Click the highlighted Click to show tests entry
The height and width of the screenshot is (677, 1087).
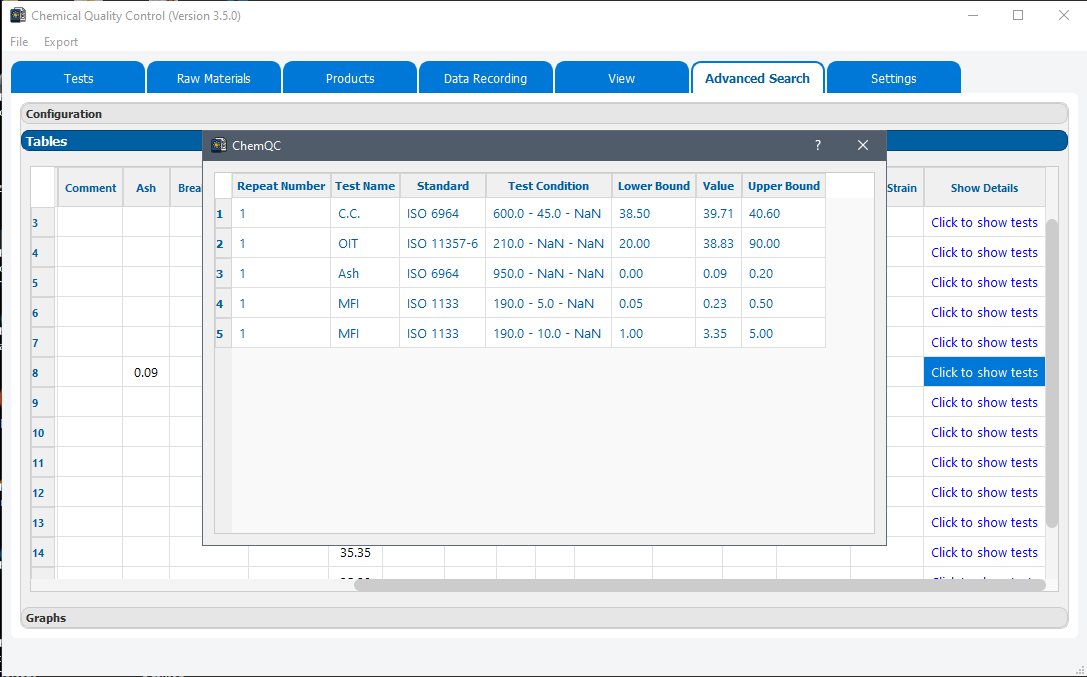click(984, 371)
